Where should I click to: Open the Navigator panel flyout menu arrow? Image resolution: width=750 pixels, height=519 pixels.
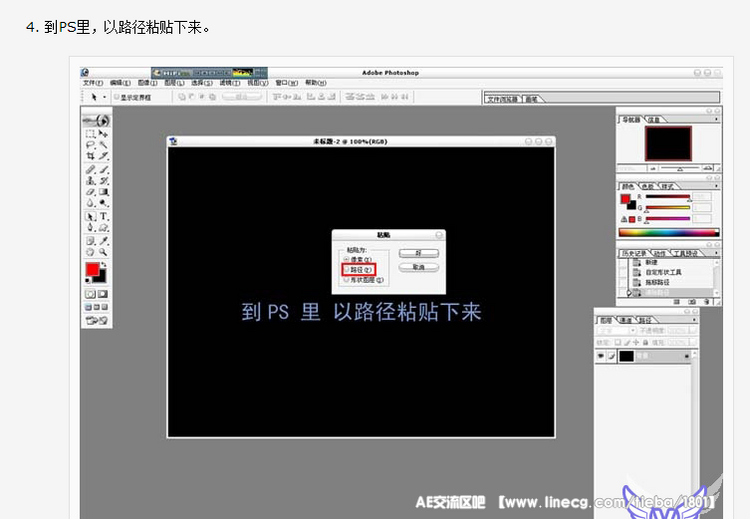coord(716,119)
